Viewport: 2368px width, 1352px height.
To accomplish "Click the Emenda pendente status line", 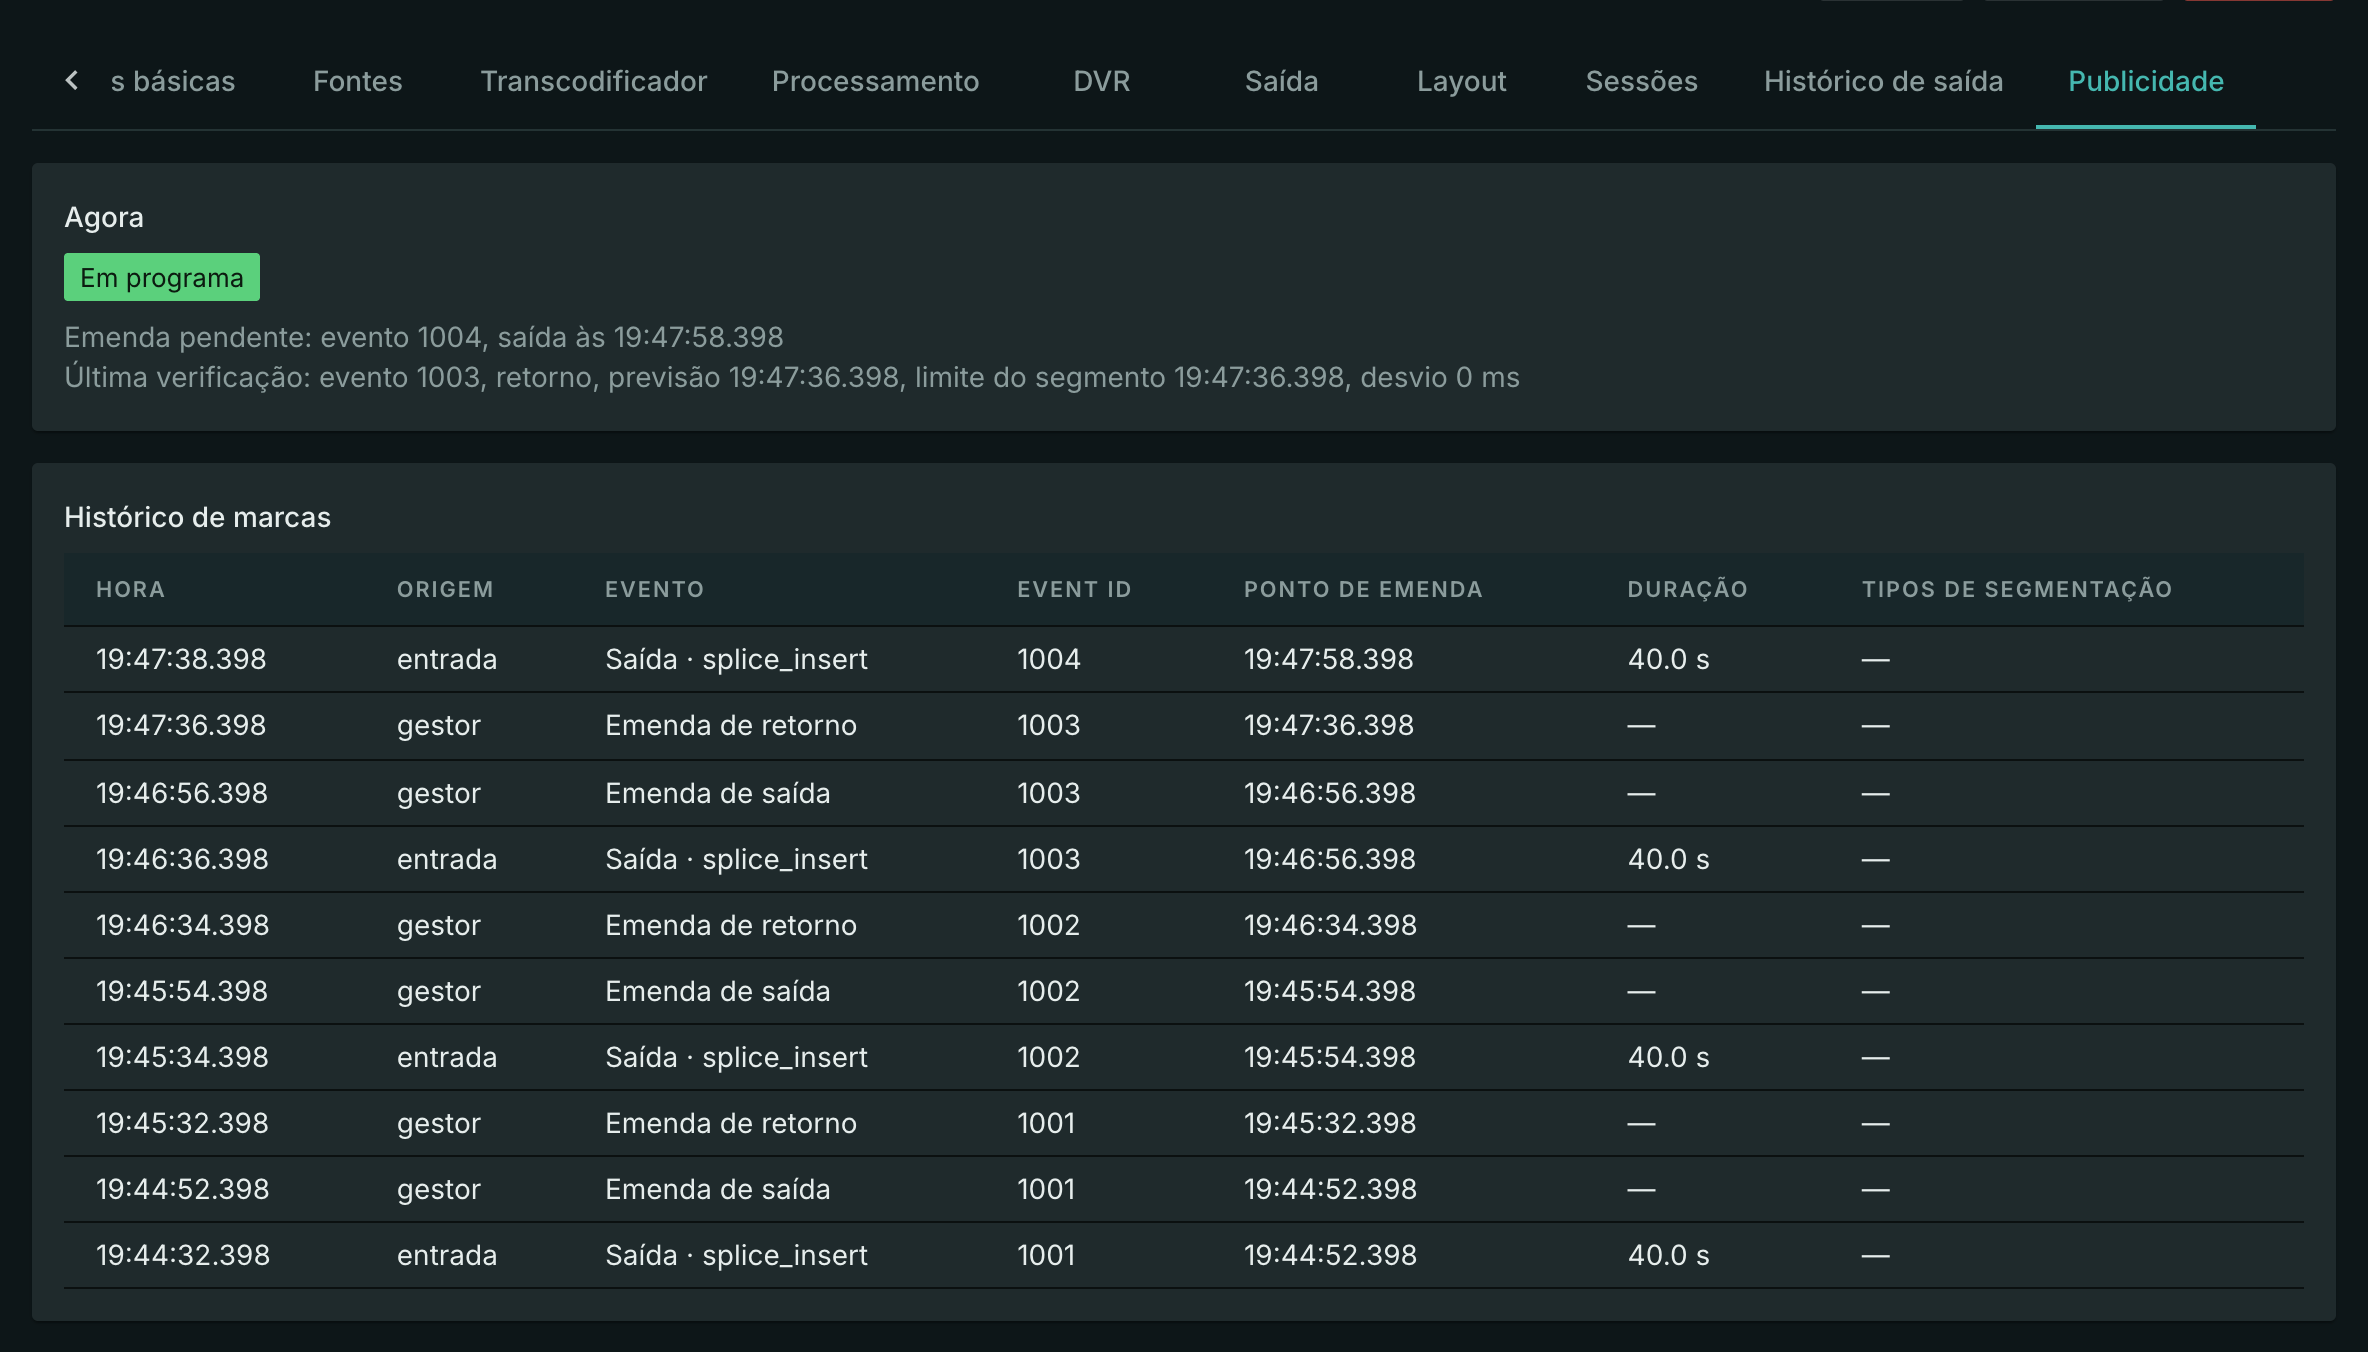I will tap(424, 337).
